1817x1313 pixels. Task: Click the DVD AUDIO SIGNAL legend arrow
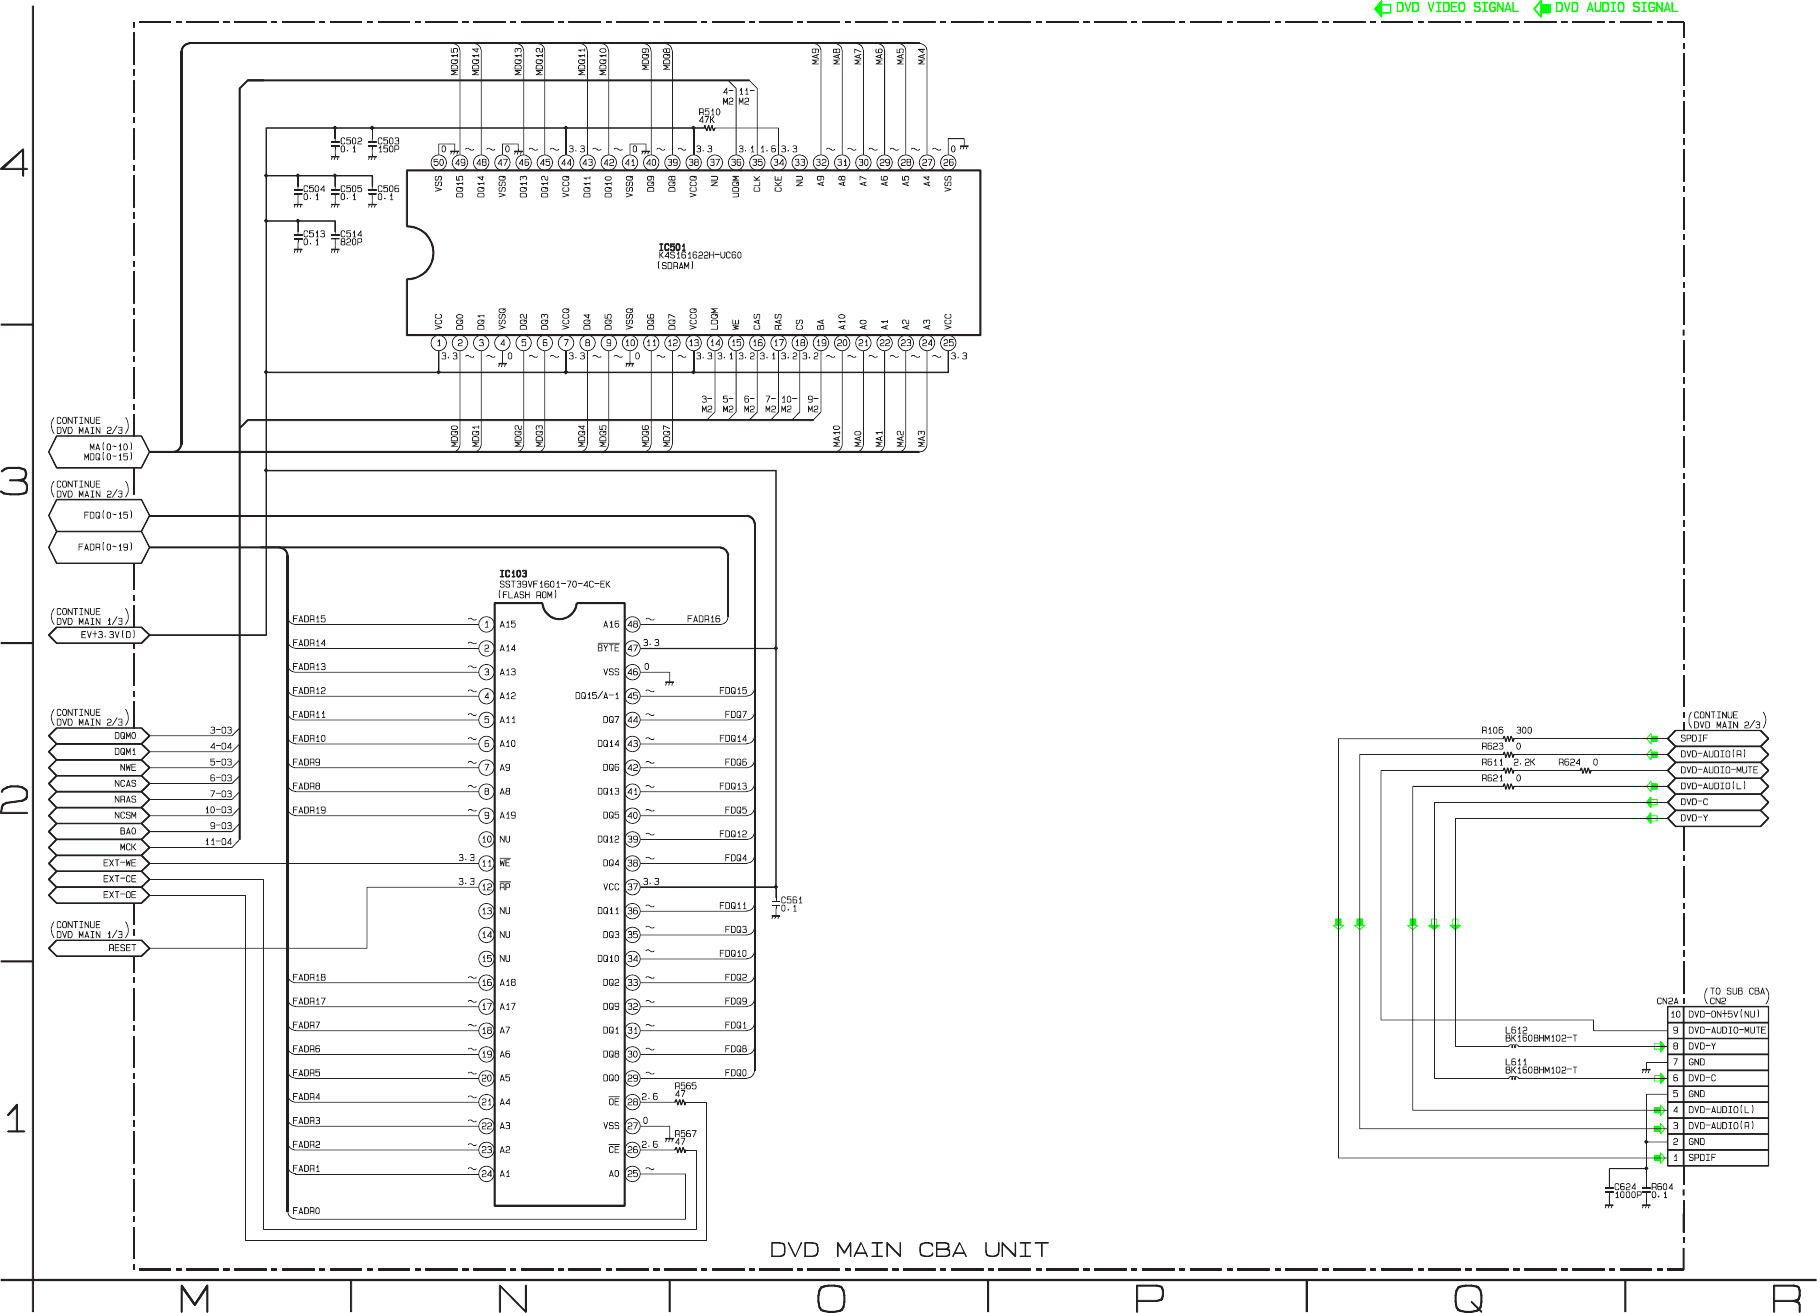point(1542,8)
